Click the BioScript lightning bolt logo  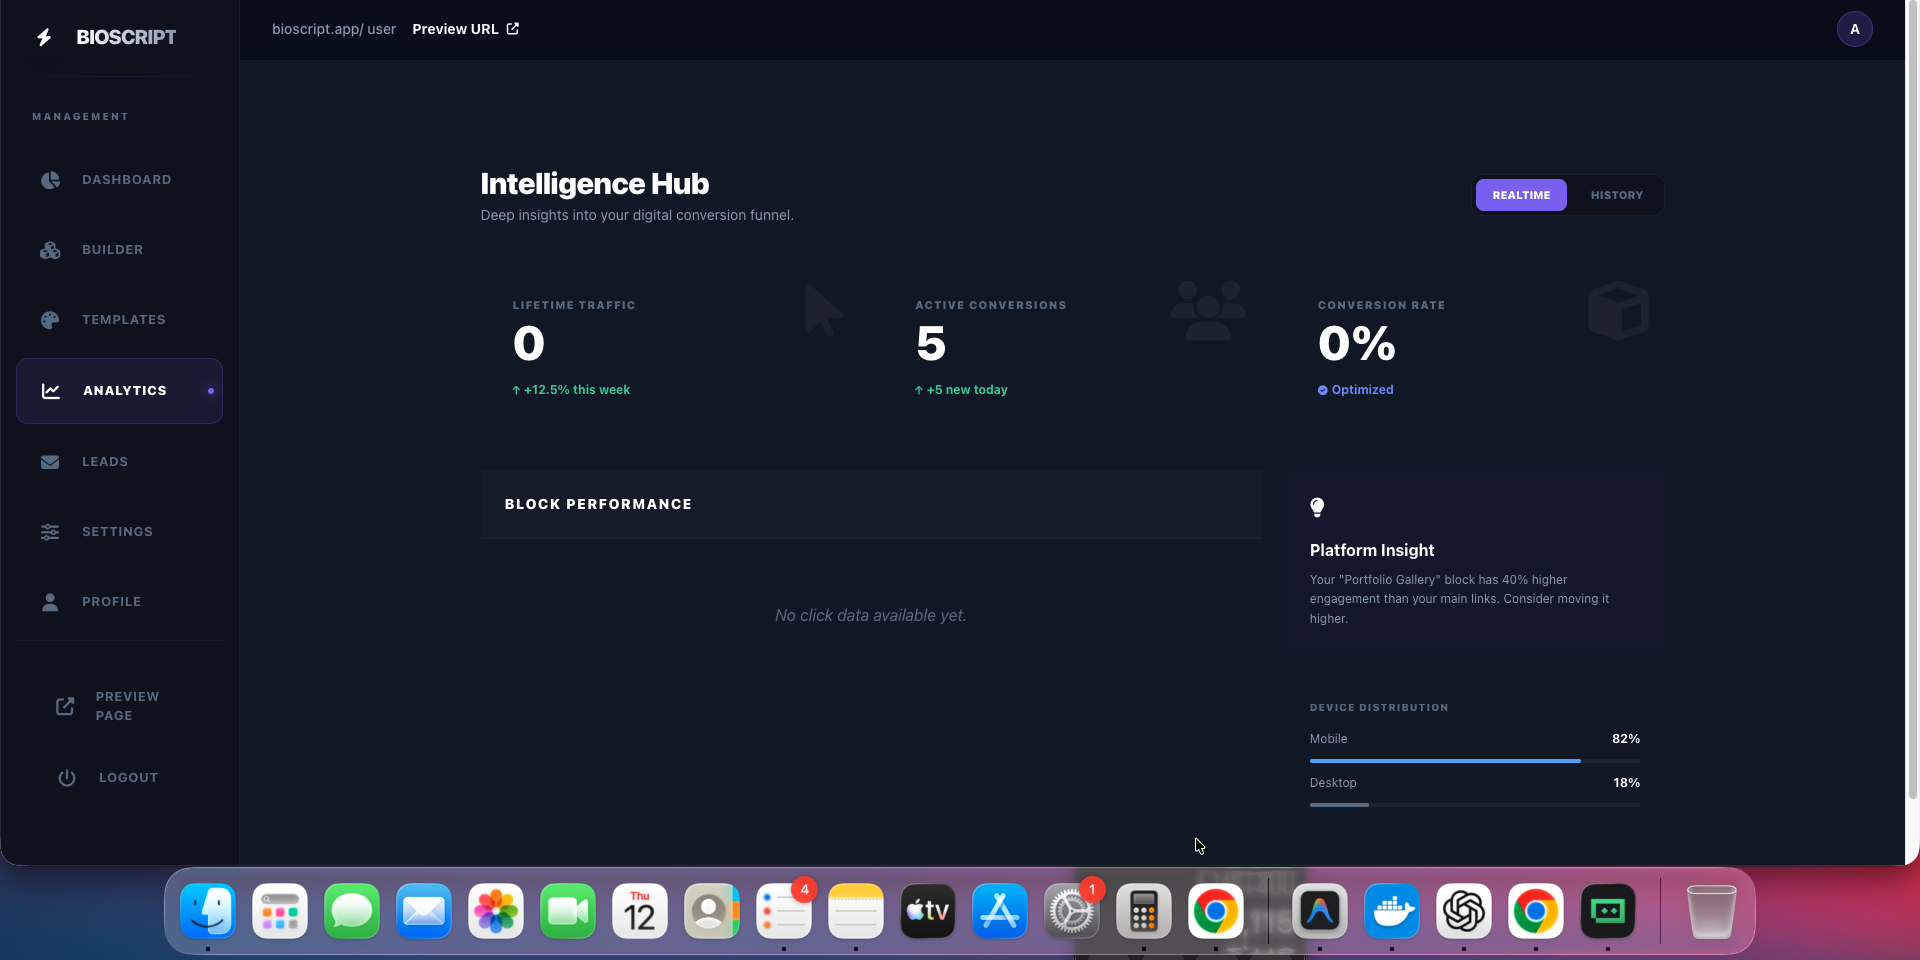point(43,36)
